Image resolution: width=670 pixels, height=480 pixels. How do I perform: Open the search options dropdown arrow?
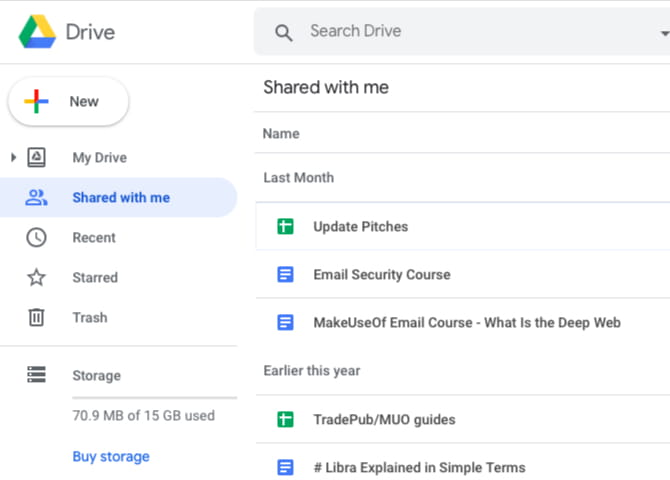point(664,33)
